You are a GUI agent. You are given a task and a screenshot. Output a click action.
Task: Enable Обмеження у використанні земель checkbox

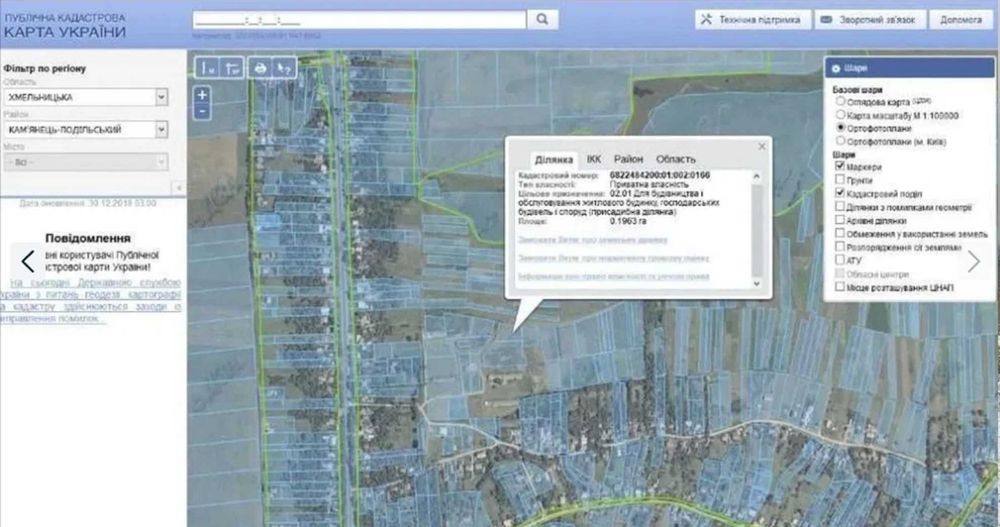[x=840, y=233]
